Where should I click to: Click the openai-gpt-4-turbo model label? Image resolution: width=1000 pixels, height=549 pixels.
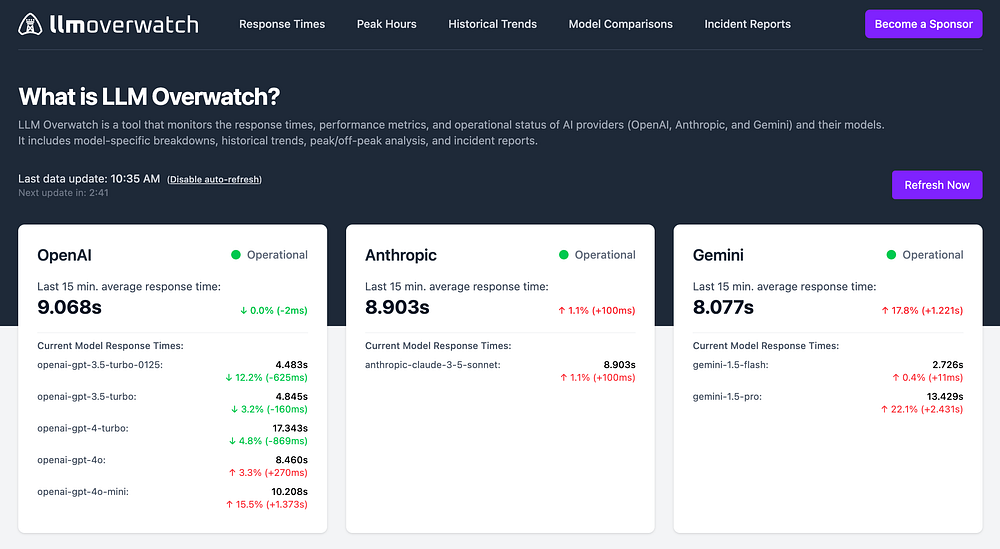(x=83, y=428)
